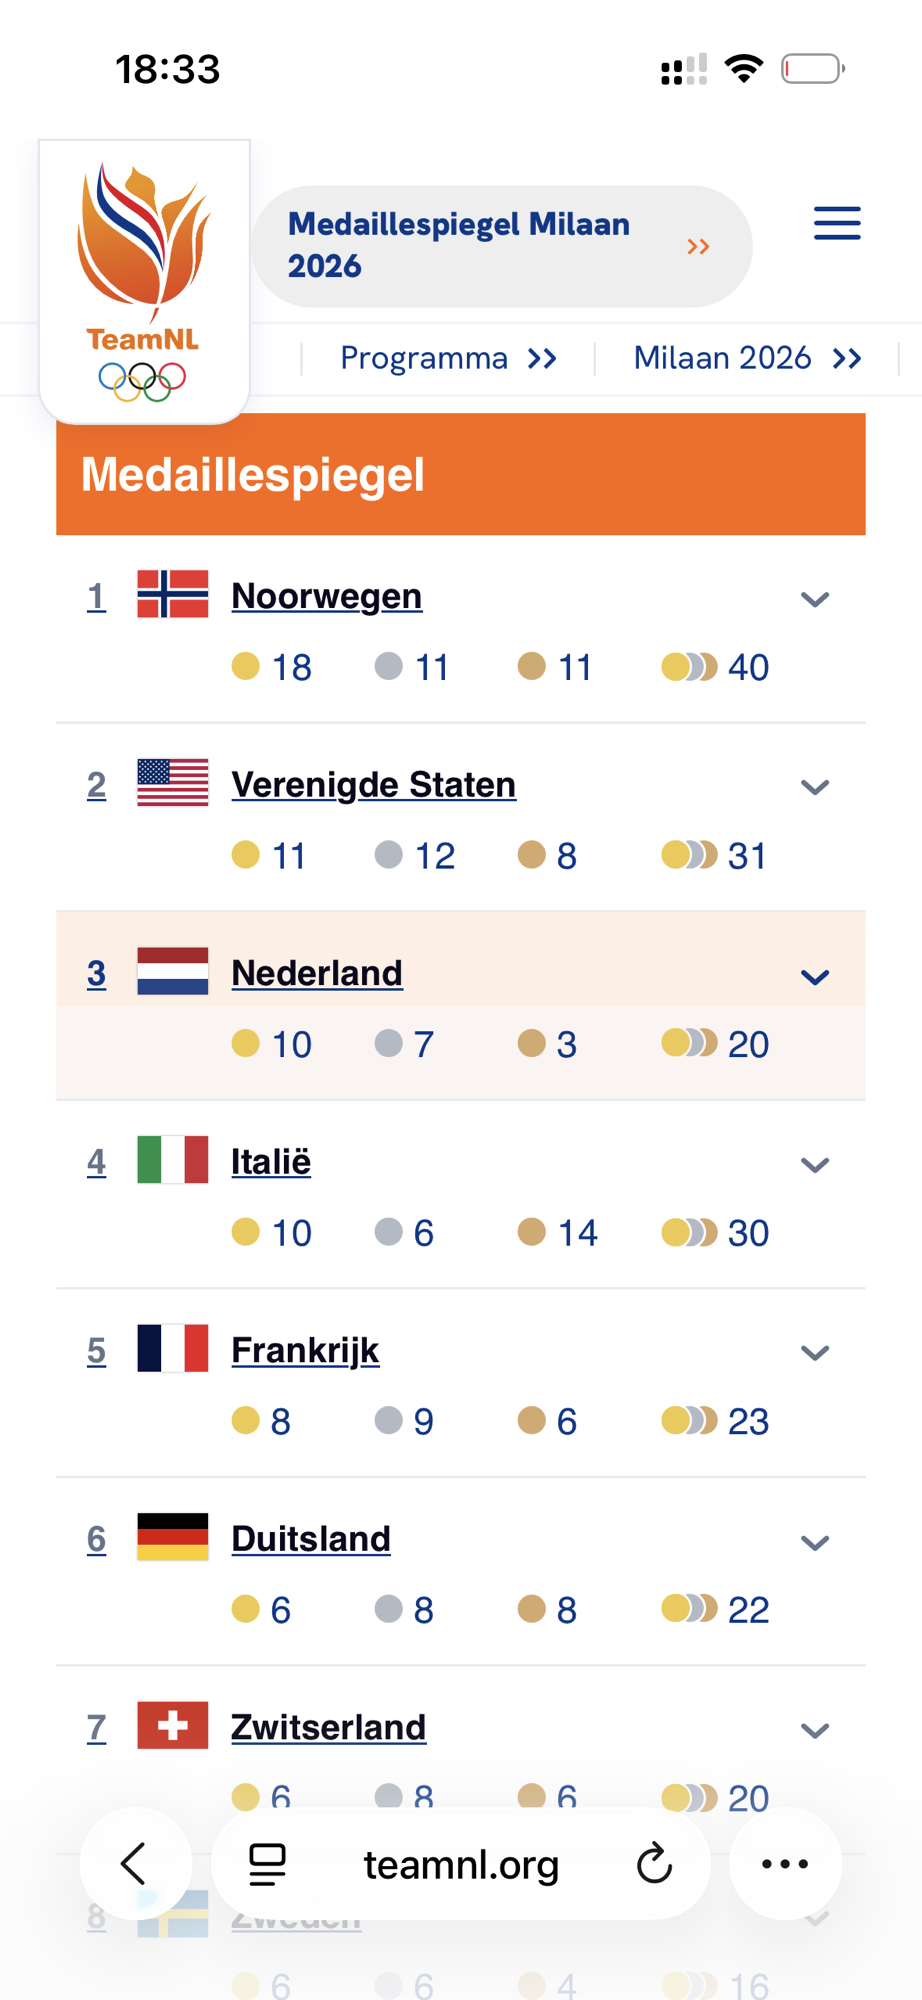
Task: Open browser more options (three dots)
Action: pyautogui.click(x=785, y=1863)
